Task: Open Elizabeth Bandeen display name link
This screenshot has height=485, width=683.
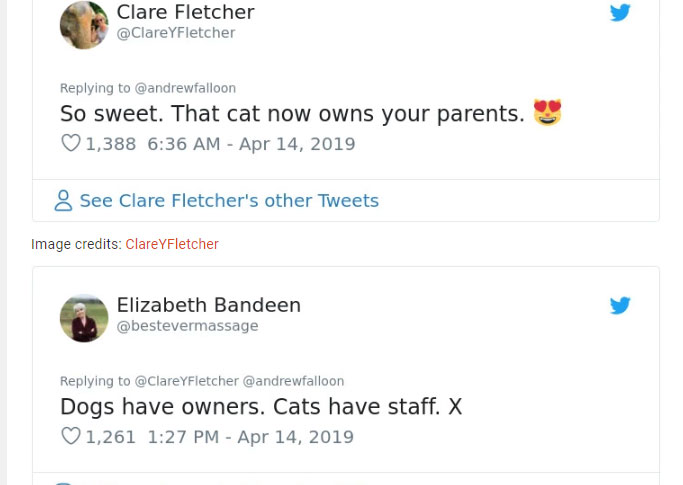Action: (208, 305)
